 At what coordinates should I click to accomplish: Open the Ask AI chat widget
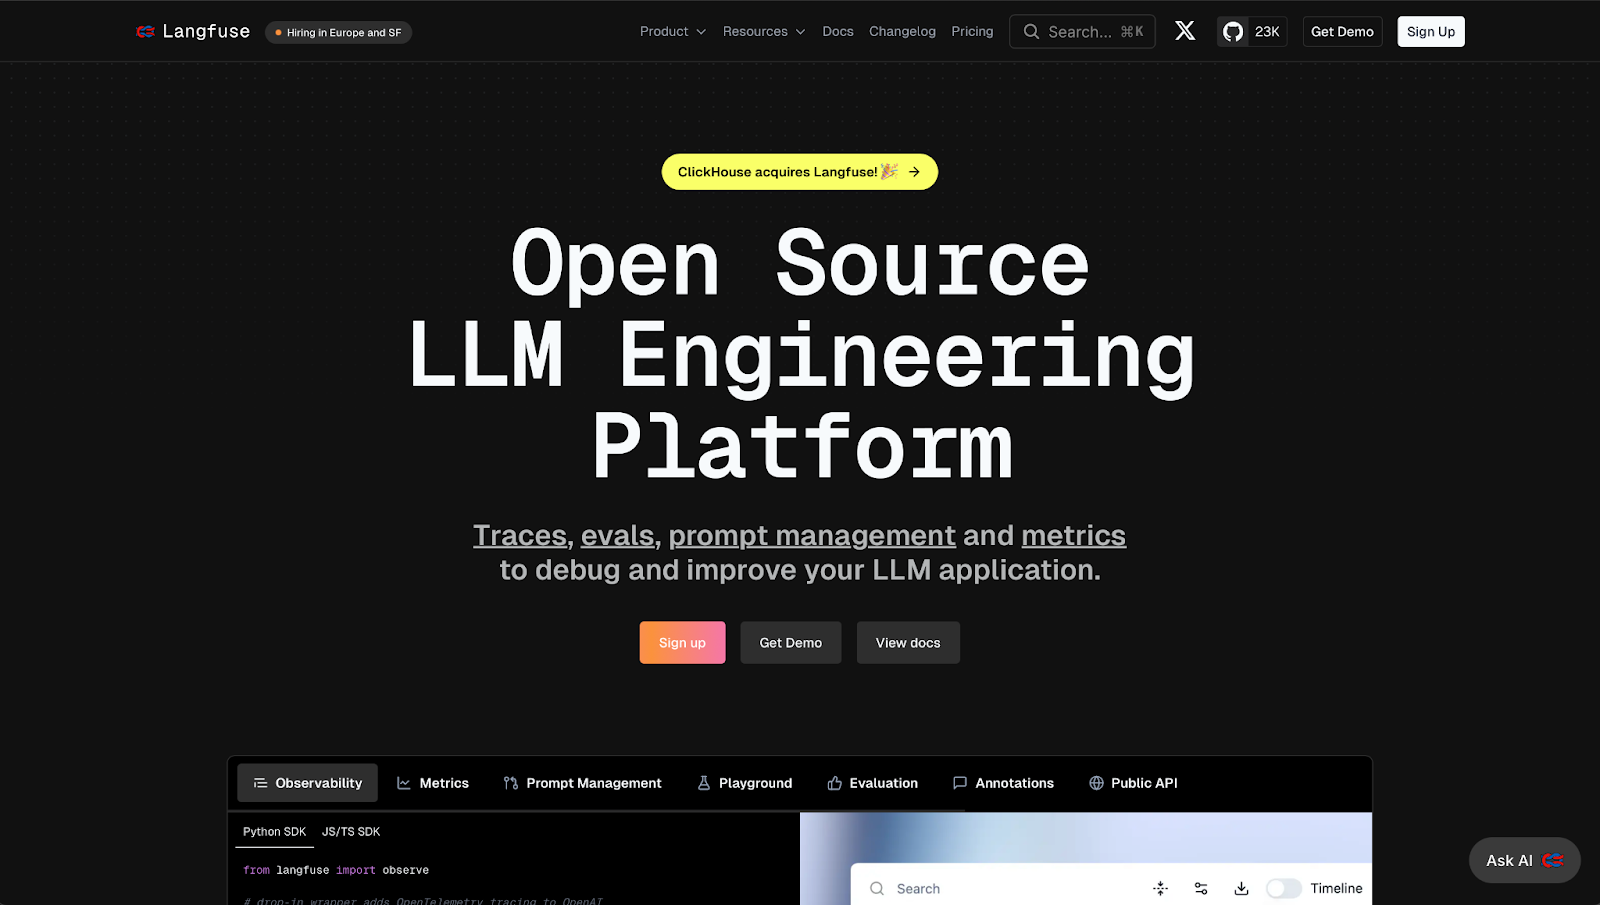point(1523,860)
